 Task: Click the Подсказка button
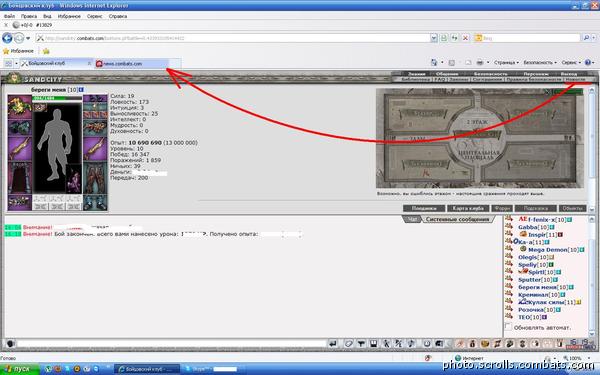tap(535, 208)
